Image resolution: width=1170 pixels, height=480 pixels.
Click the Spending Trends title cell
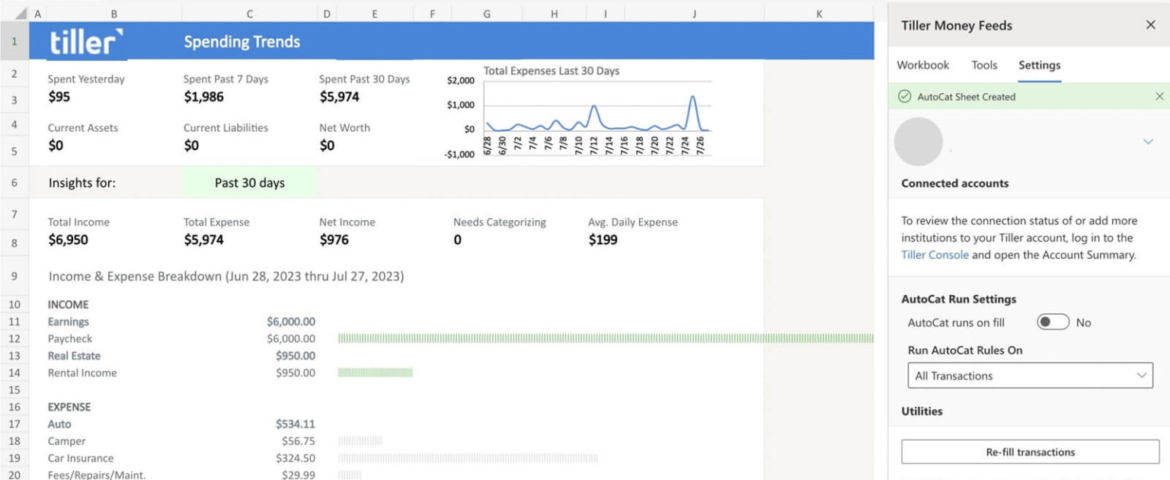[x=242, y=42]
